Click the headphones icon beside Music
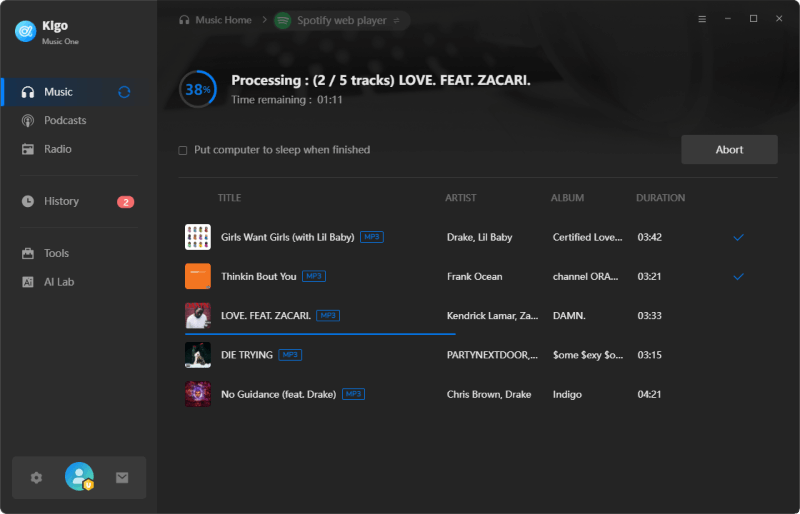The height and width of the screenshot is (514, 800). 28,92
